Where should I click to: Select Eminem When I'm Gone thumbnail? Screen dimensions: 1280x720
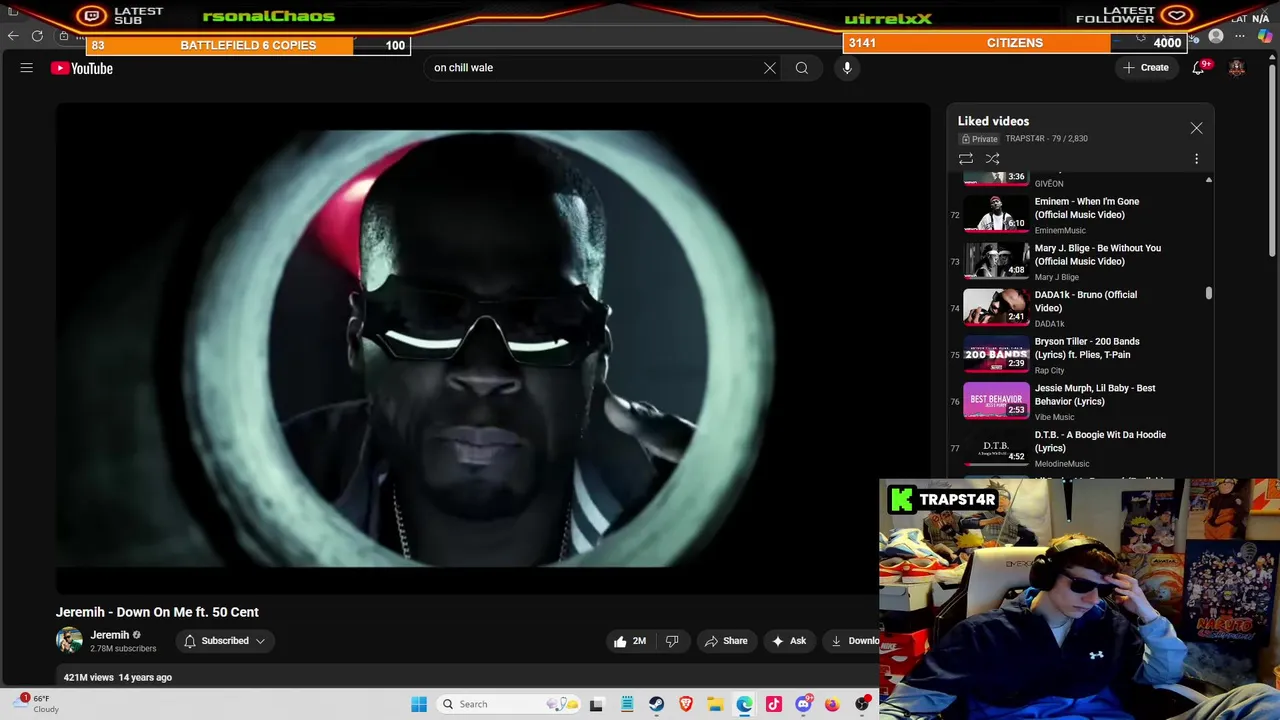pos(996,214)
